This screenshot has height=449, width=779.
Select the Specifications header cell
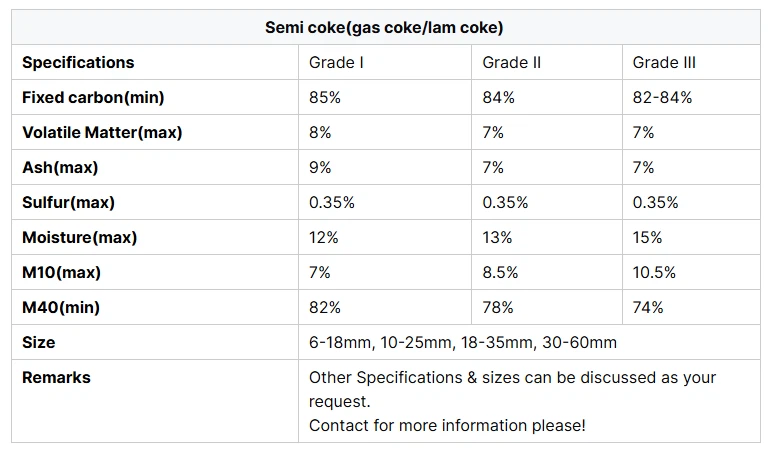(x=78, y=62)
